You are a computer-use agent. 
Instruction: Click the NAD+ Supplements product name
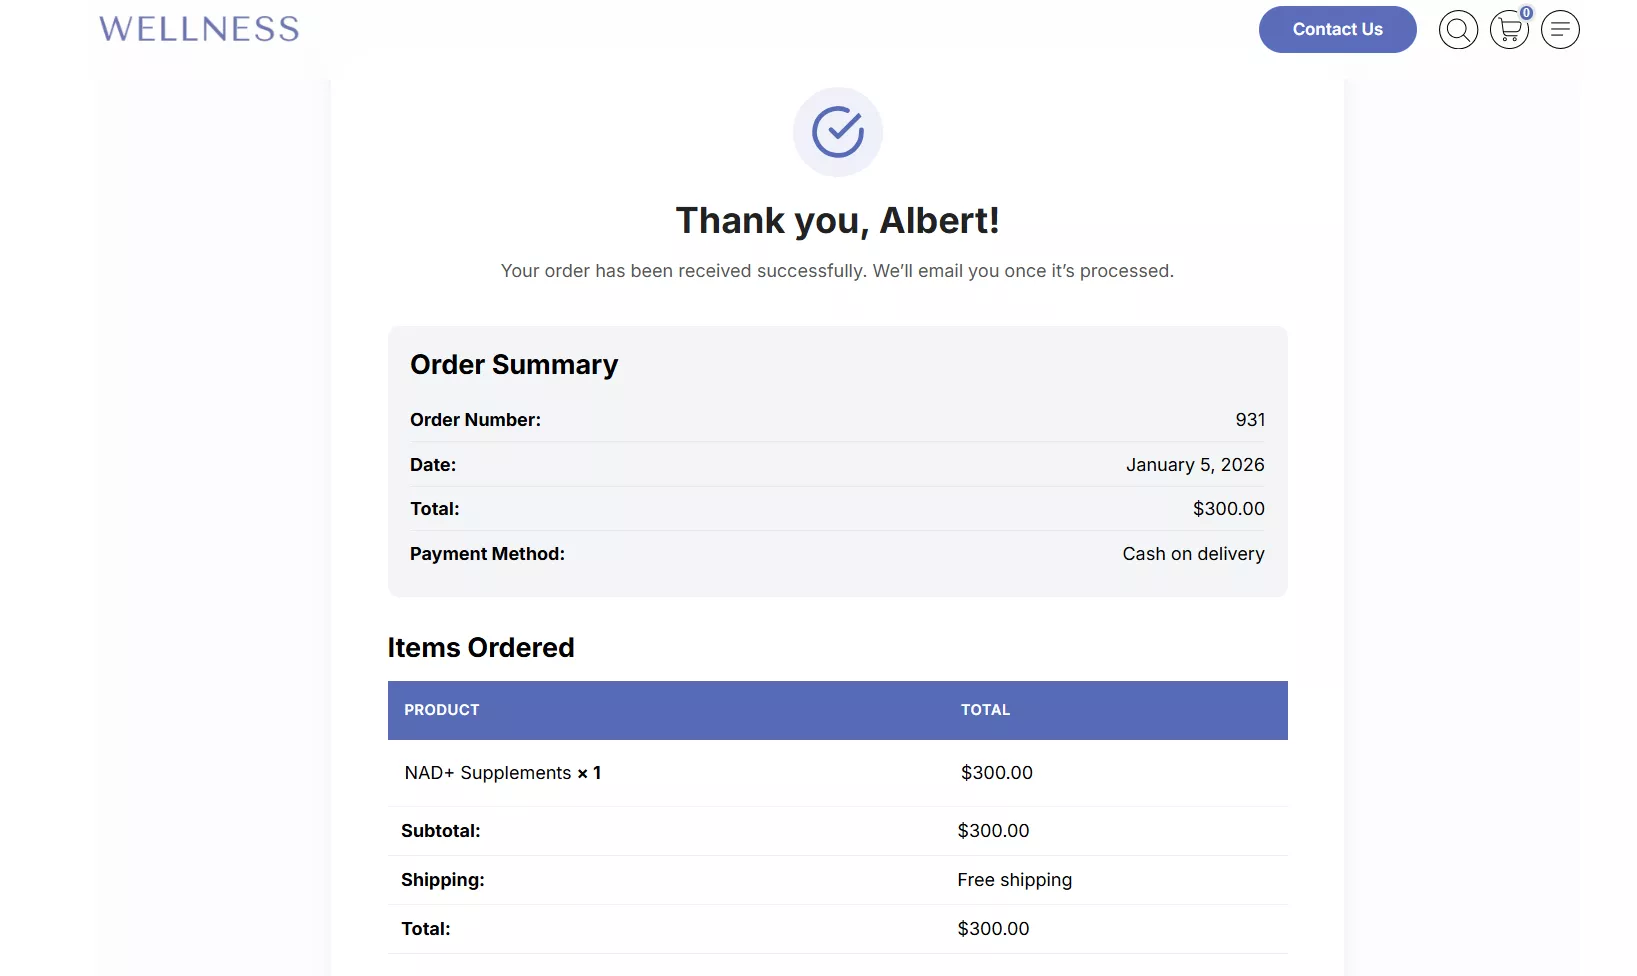487,772
